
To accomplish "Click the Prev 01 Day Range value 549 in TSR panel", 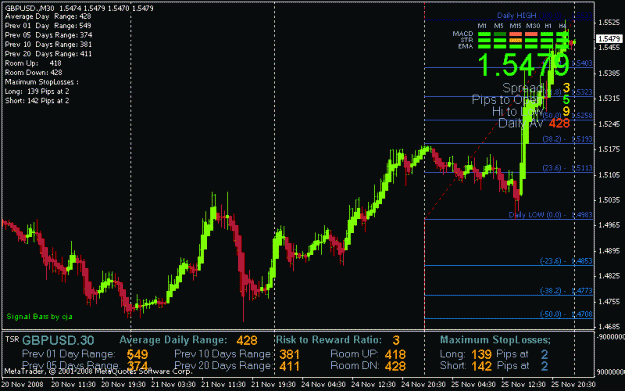I will click(138, 354).
